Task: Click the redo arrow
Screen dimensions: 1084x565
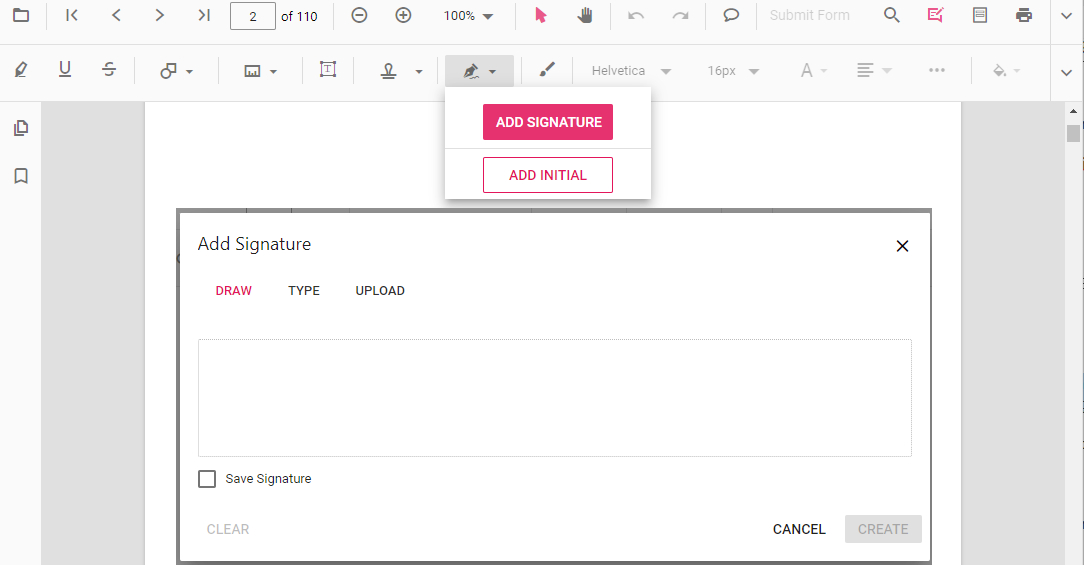Action: [680, 15]
